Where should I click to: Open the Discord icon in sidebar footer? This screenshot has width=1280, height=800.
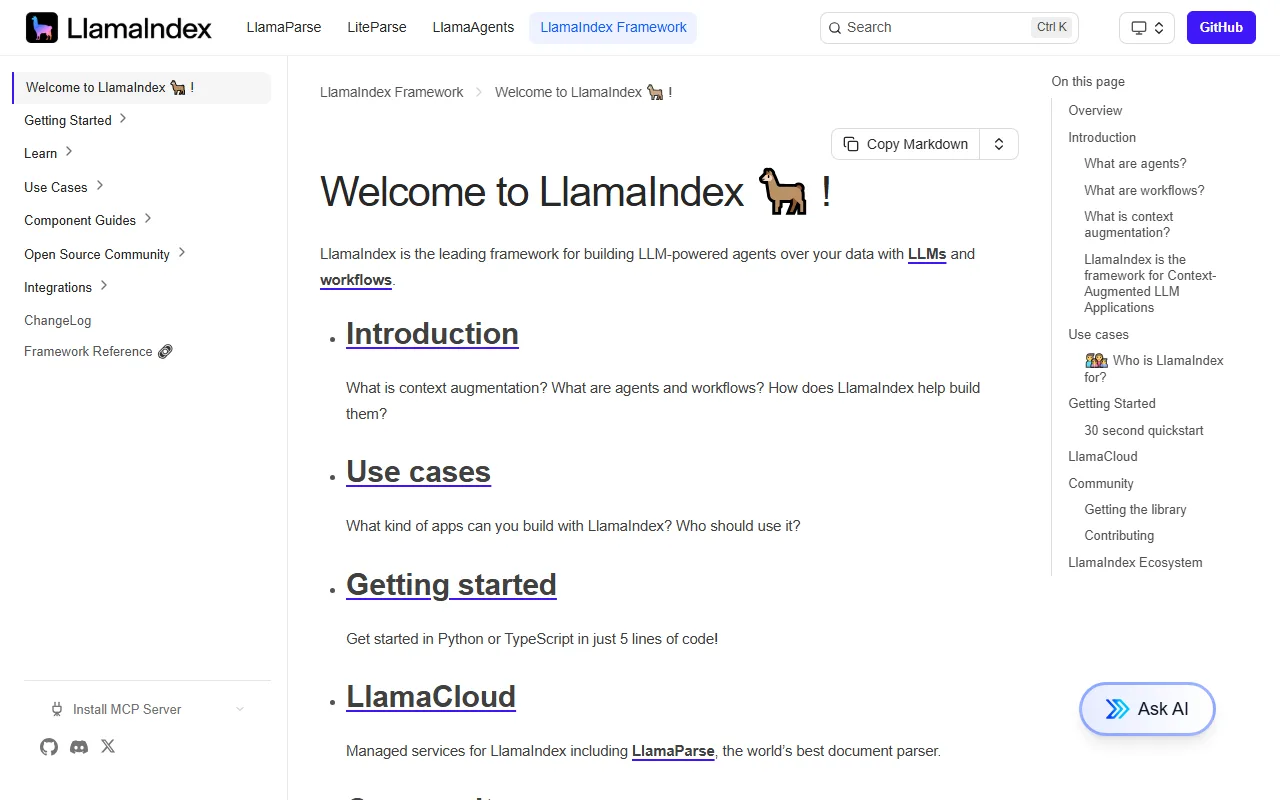coord(79,747)
